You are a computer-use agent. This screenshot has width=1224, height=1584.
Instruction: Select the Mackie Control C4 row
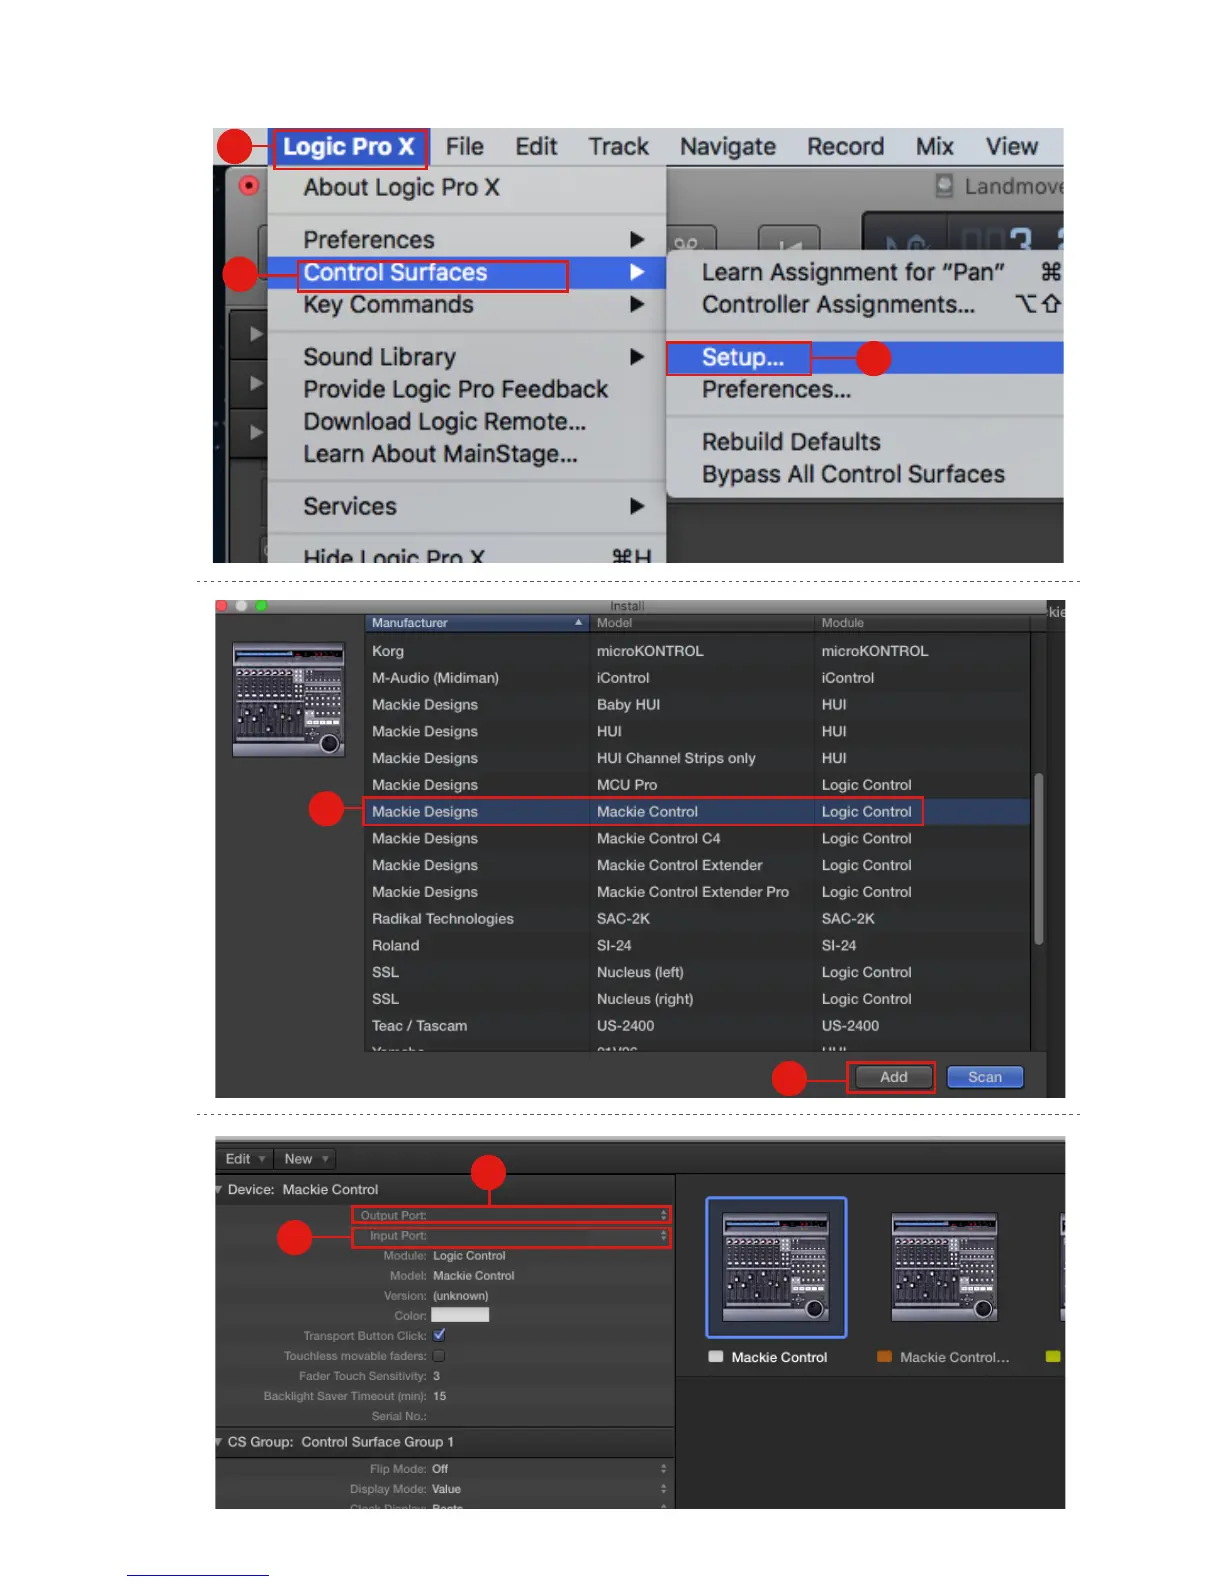(x=697, y=838)
